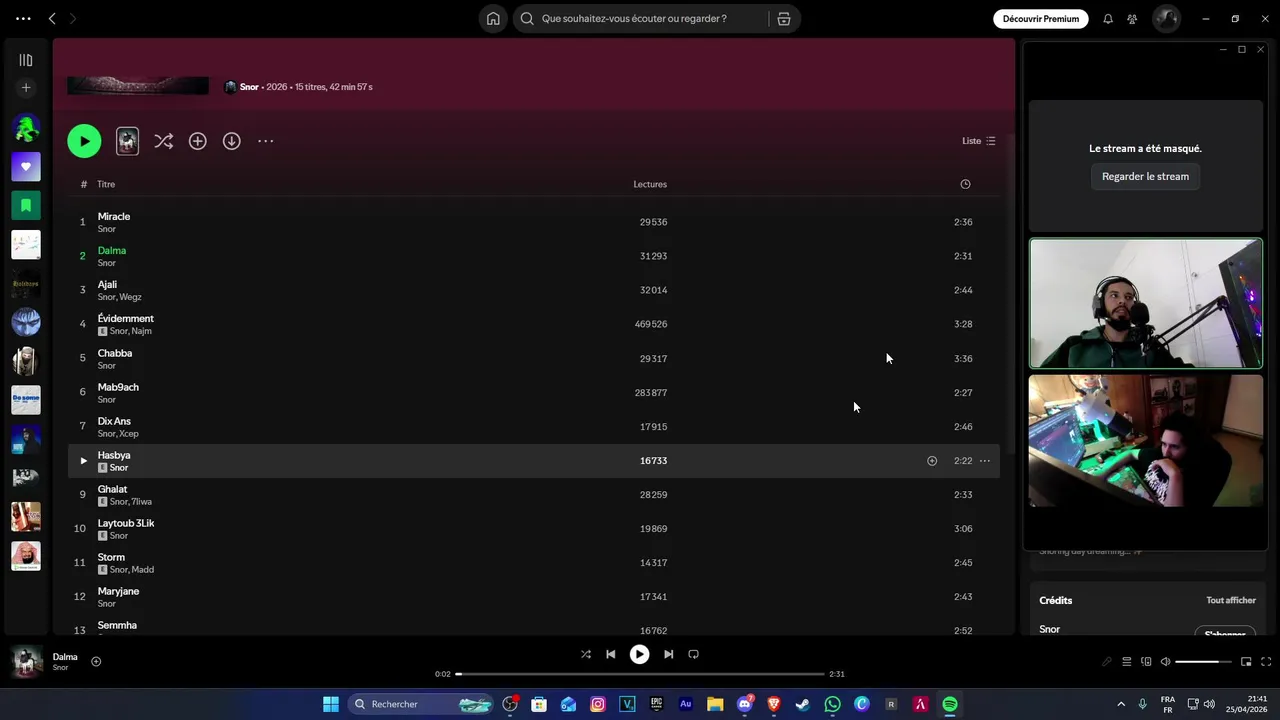The height and width of the screenshot is (720, 1280).
Task: Show hidden system tray icons
Action: 1121,704
